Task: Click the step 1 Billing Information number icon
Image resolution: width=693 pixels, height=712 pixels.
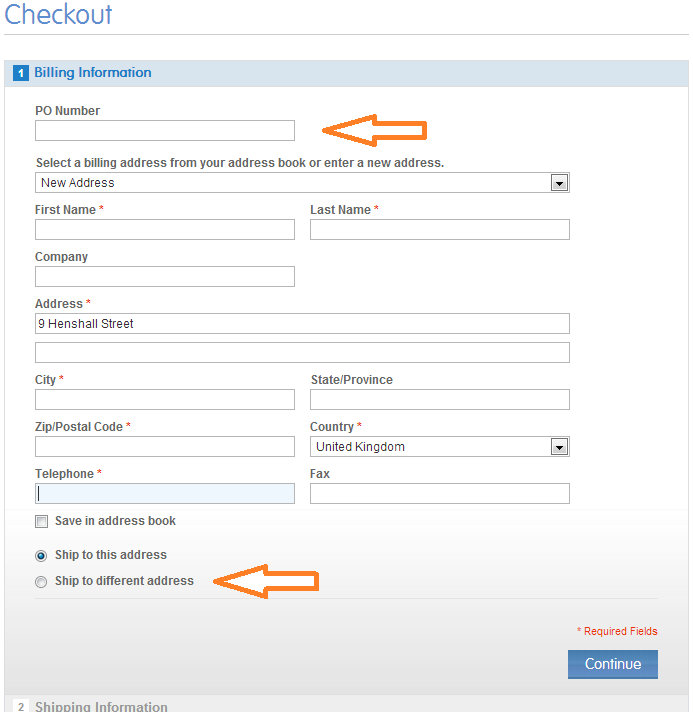Action: coord(20,73)
